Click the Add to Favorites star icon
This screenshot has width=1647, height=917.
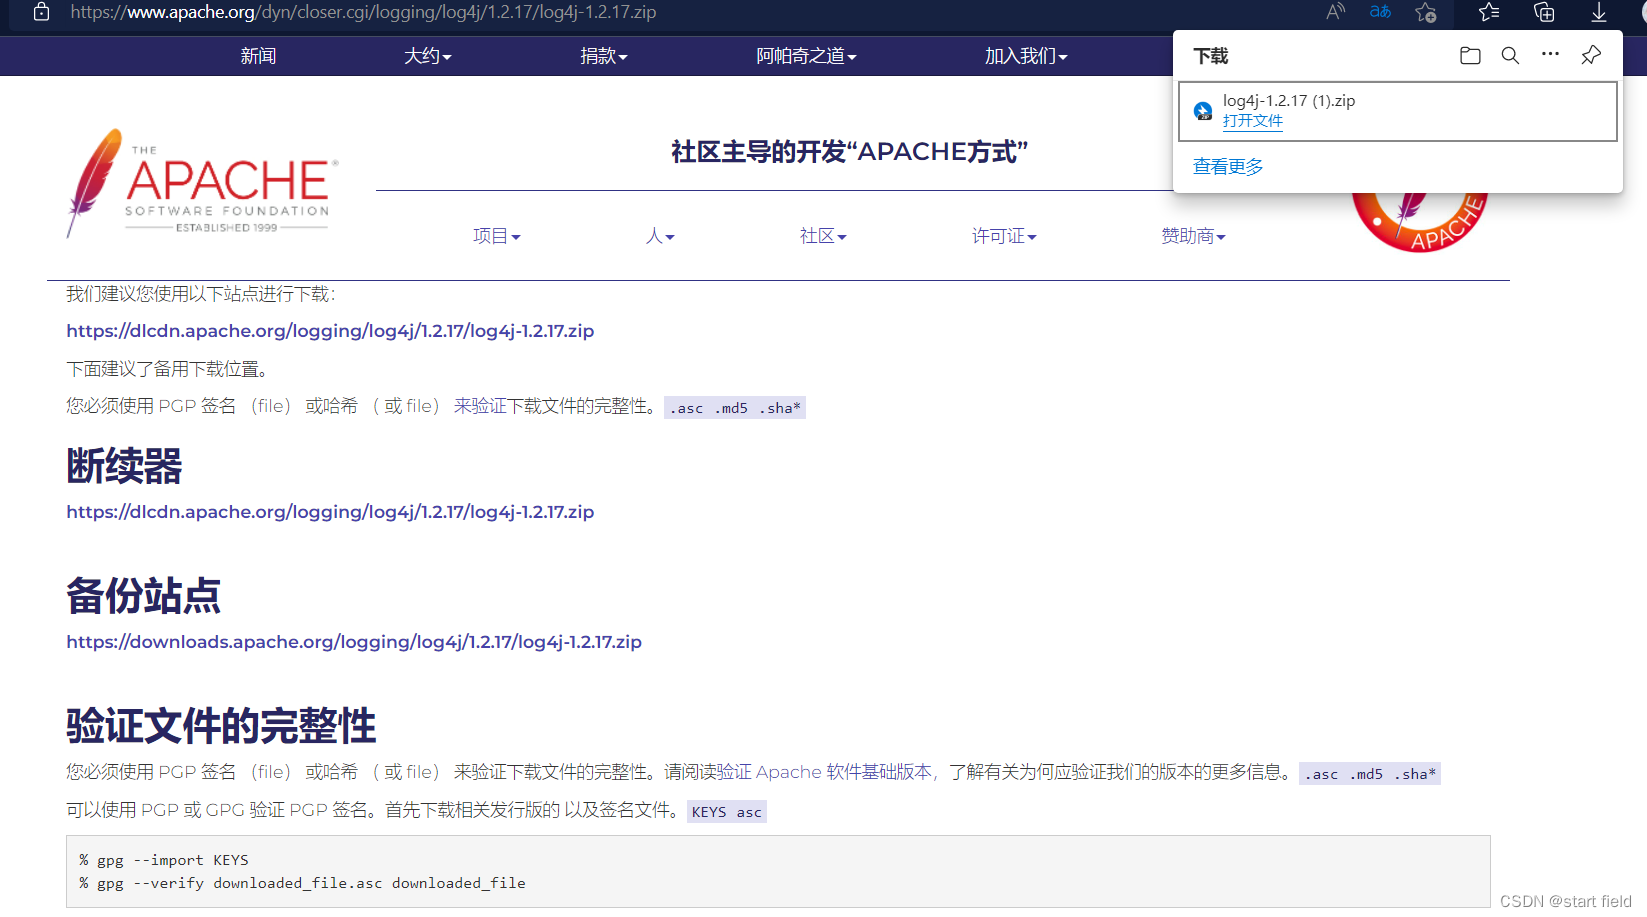(1426, 13)
